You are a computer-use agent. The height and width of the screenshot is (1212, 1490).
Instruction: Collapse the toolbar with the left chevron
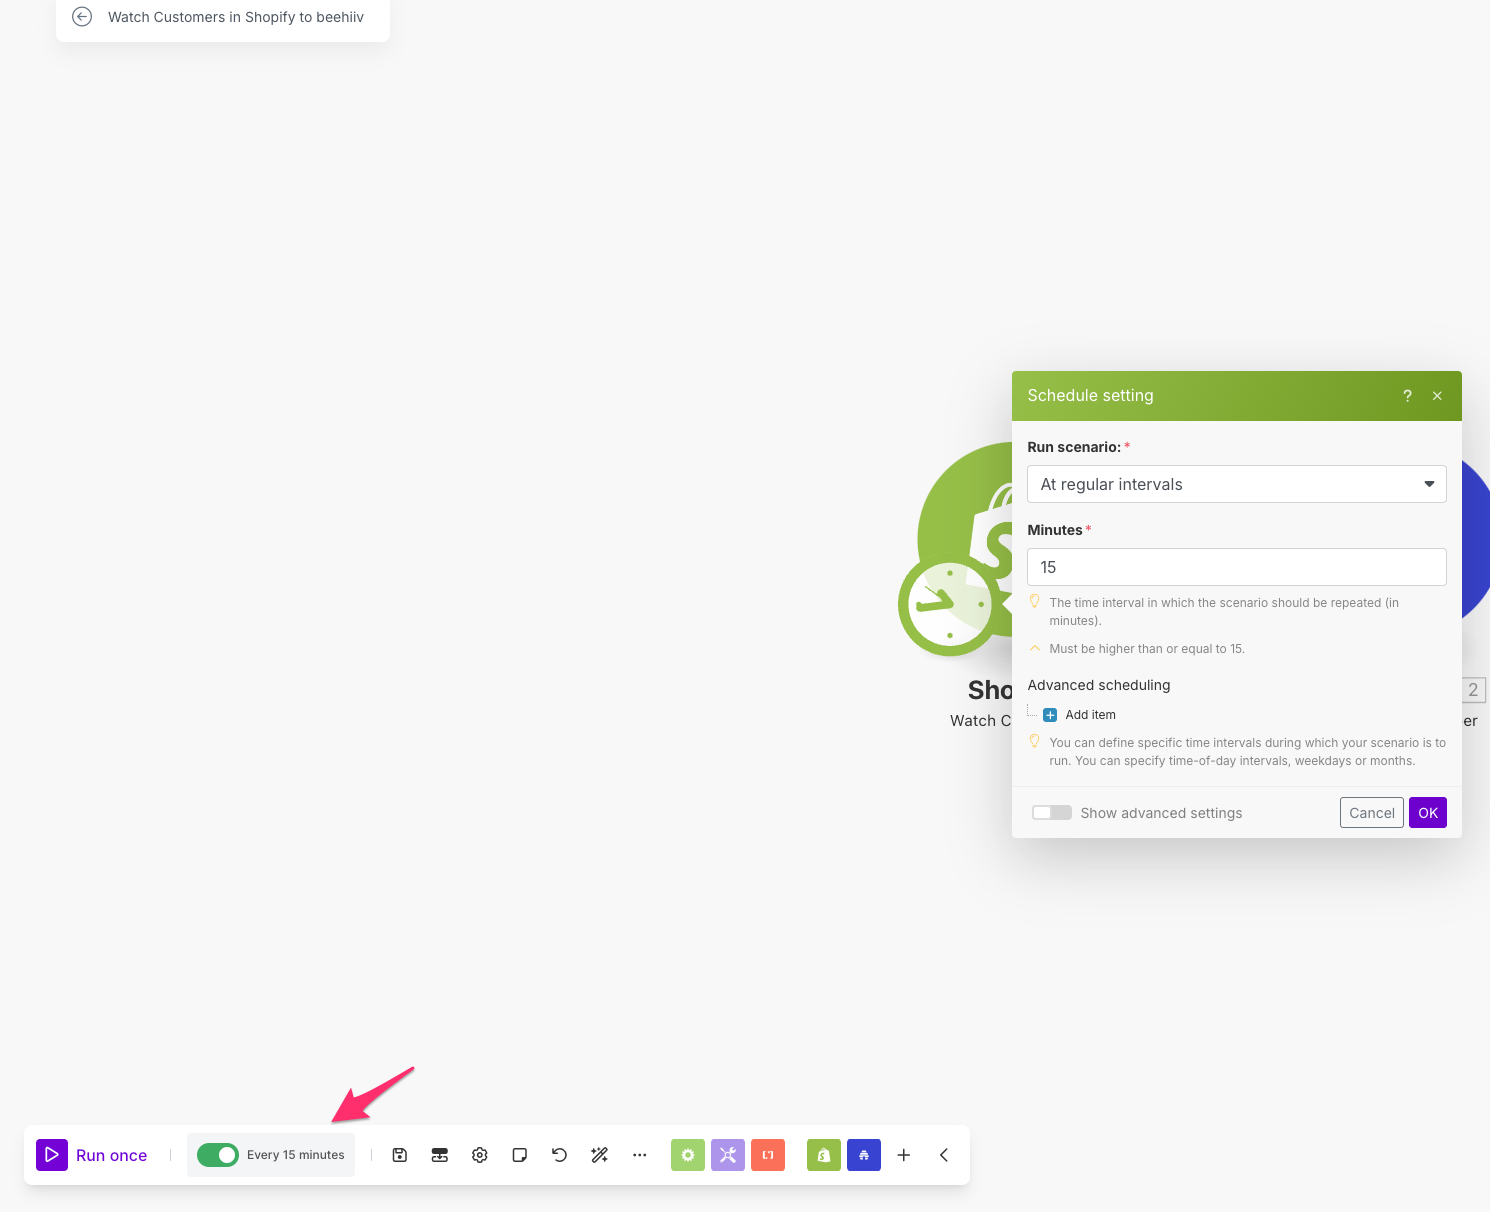point(944,1155)
